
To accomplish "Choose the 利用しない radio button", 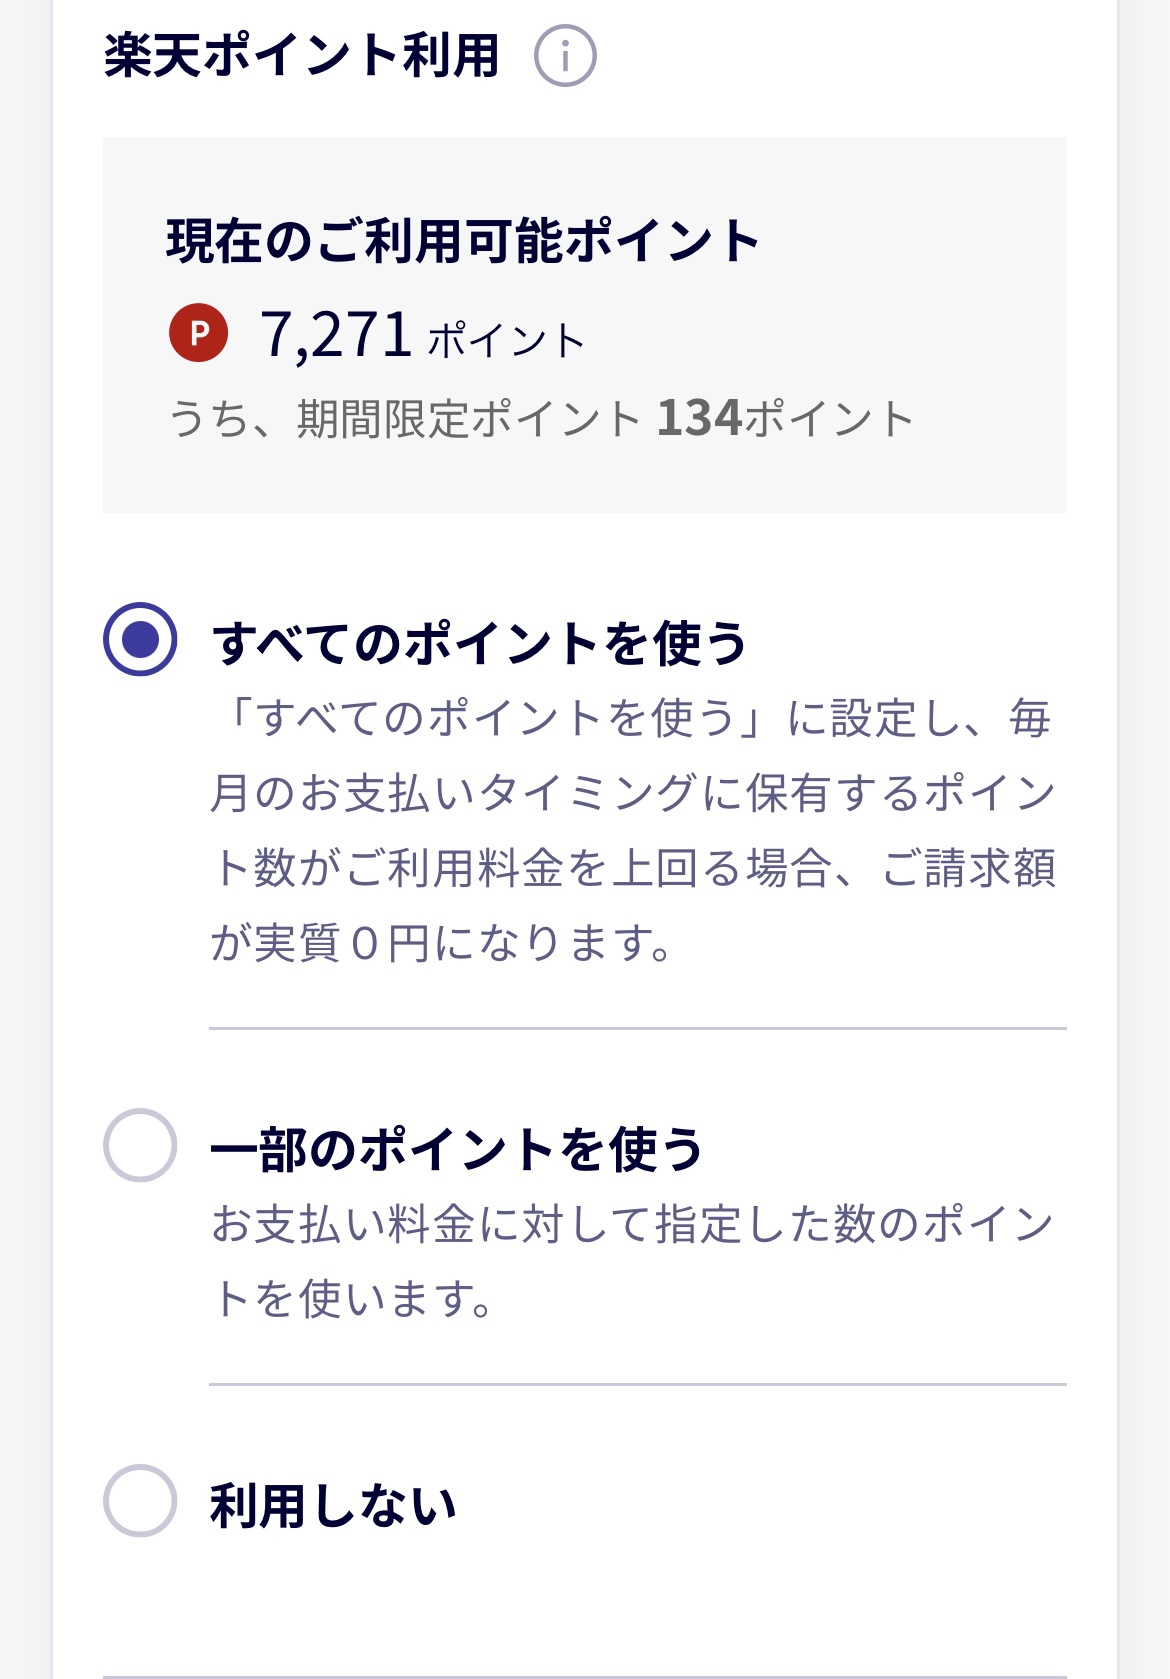I will pos(140,1501).
